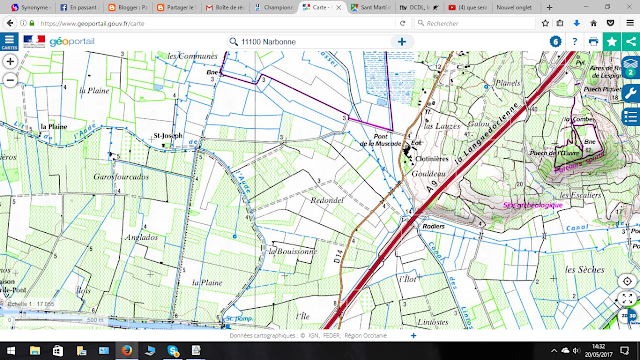Open the Cartes side menu
640x360 pixels.
click(9, 42)
